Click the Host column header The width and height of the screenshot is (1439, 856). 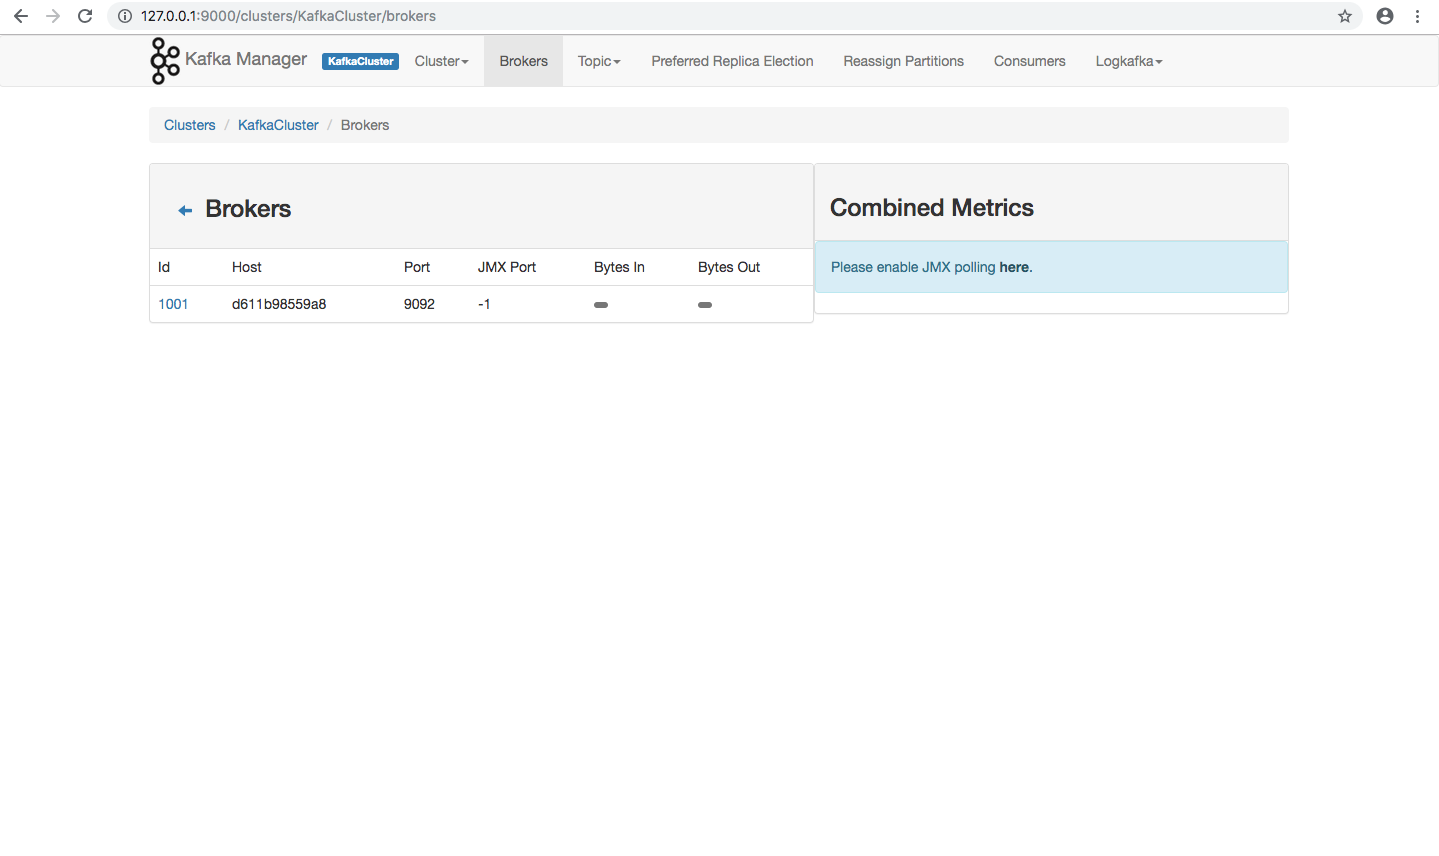click(x=247, y=267)
